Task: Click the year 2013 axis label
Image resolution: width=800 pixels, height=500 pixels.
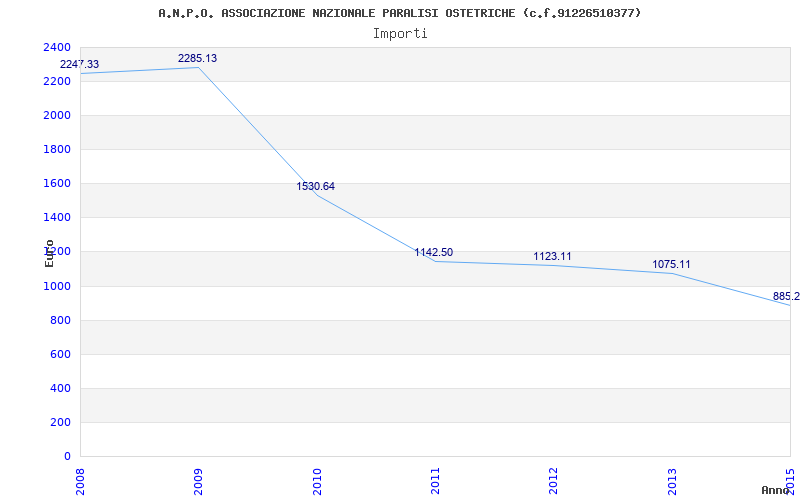Action: [x=672, y=480]
